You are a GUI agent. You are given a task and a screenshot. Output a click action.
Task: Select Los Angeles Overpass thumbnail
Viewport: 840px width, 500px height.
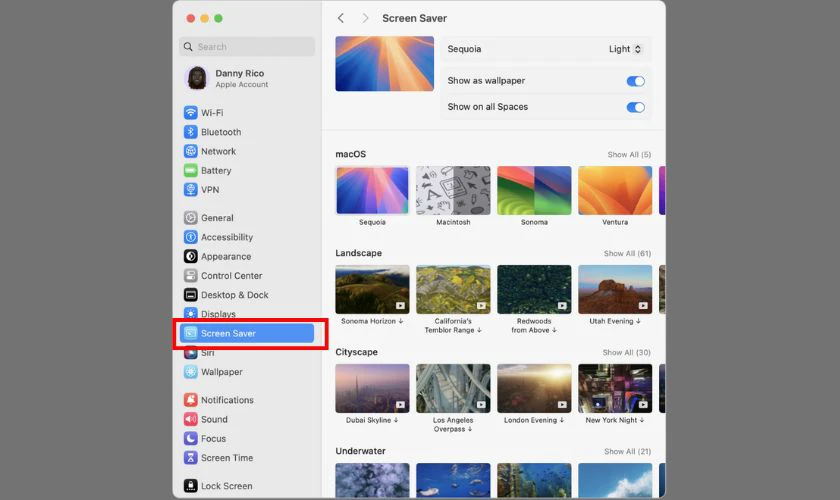pyautogui.click(x=453, y=389)
